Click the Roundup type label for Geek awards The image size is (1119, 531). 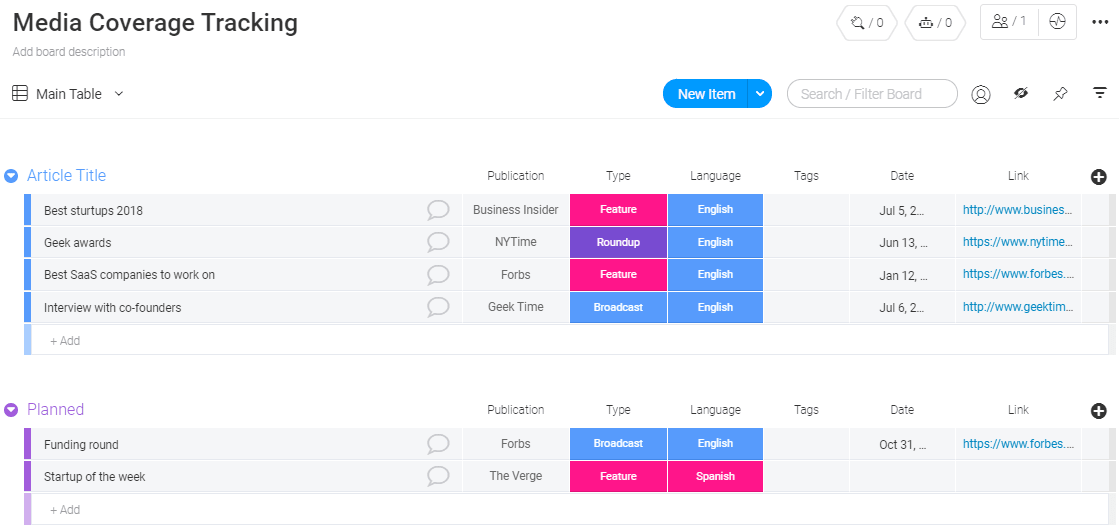(x=618, y=242)
